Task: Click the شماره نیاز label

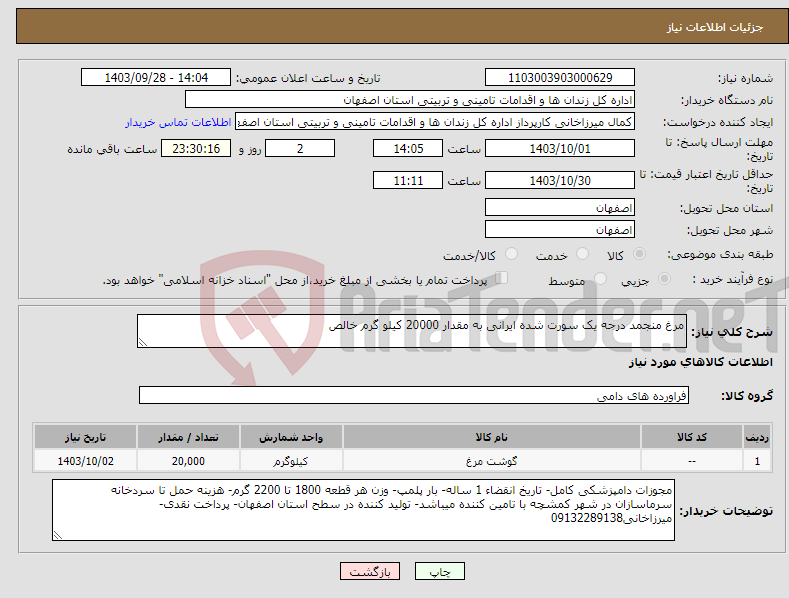Action: click(745, 79)
